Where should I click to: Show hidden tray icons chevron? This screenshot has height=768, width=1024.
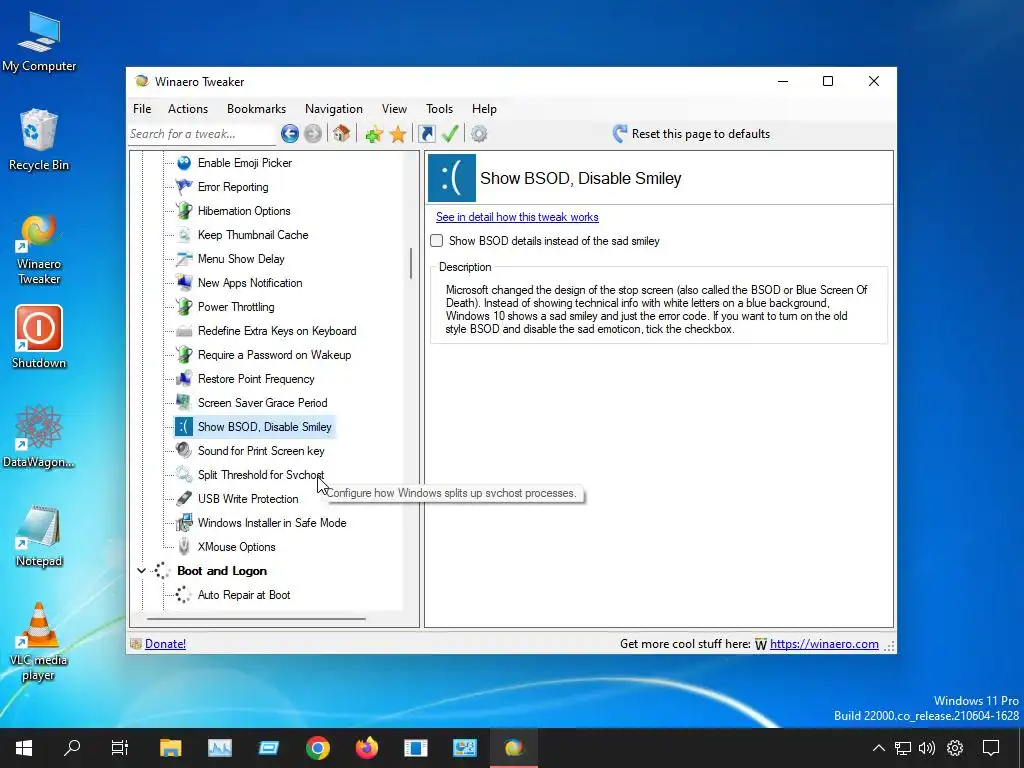point(879,748)
